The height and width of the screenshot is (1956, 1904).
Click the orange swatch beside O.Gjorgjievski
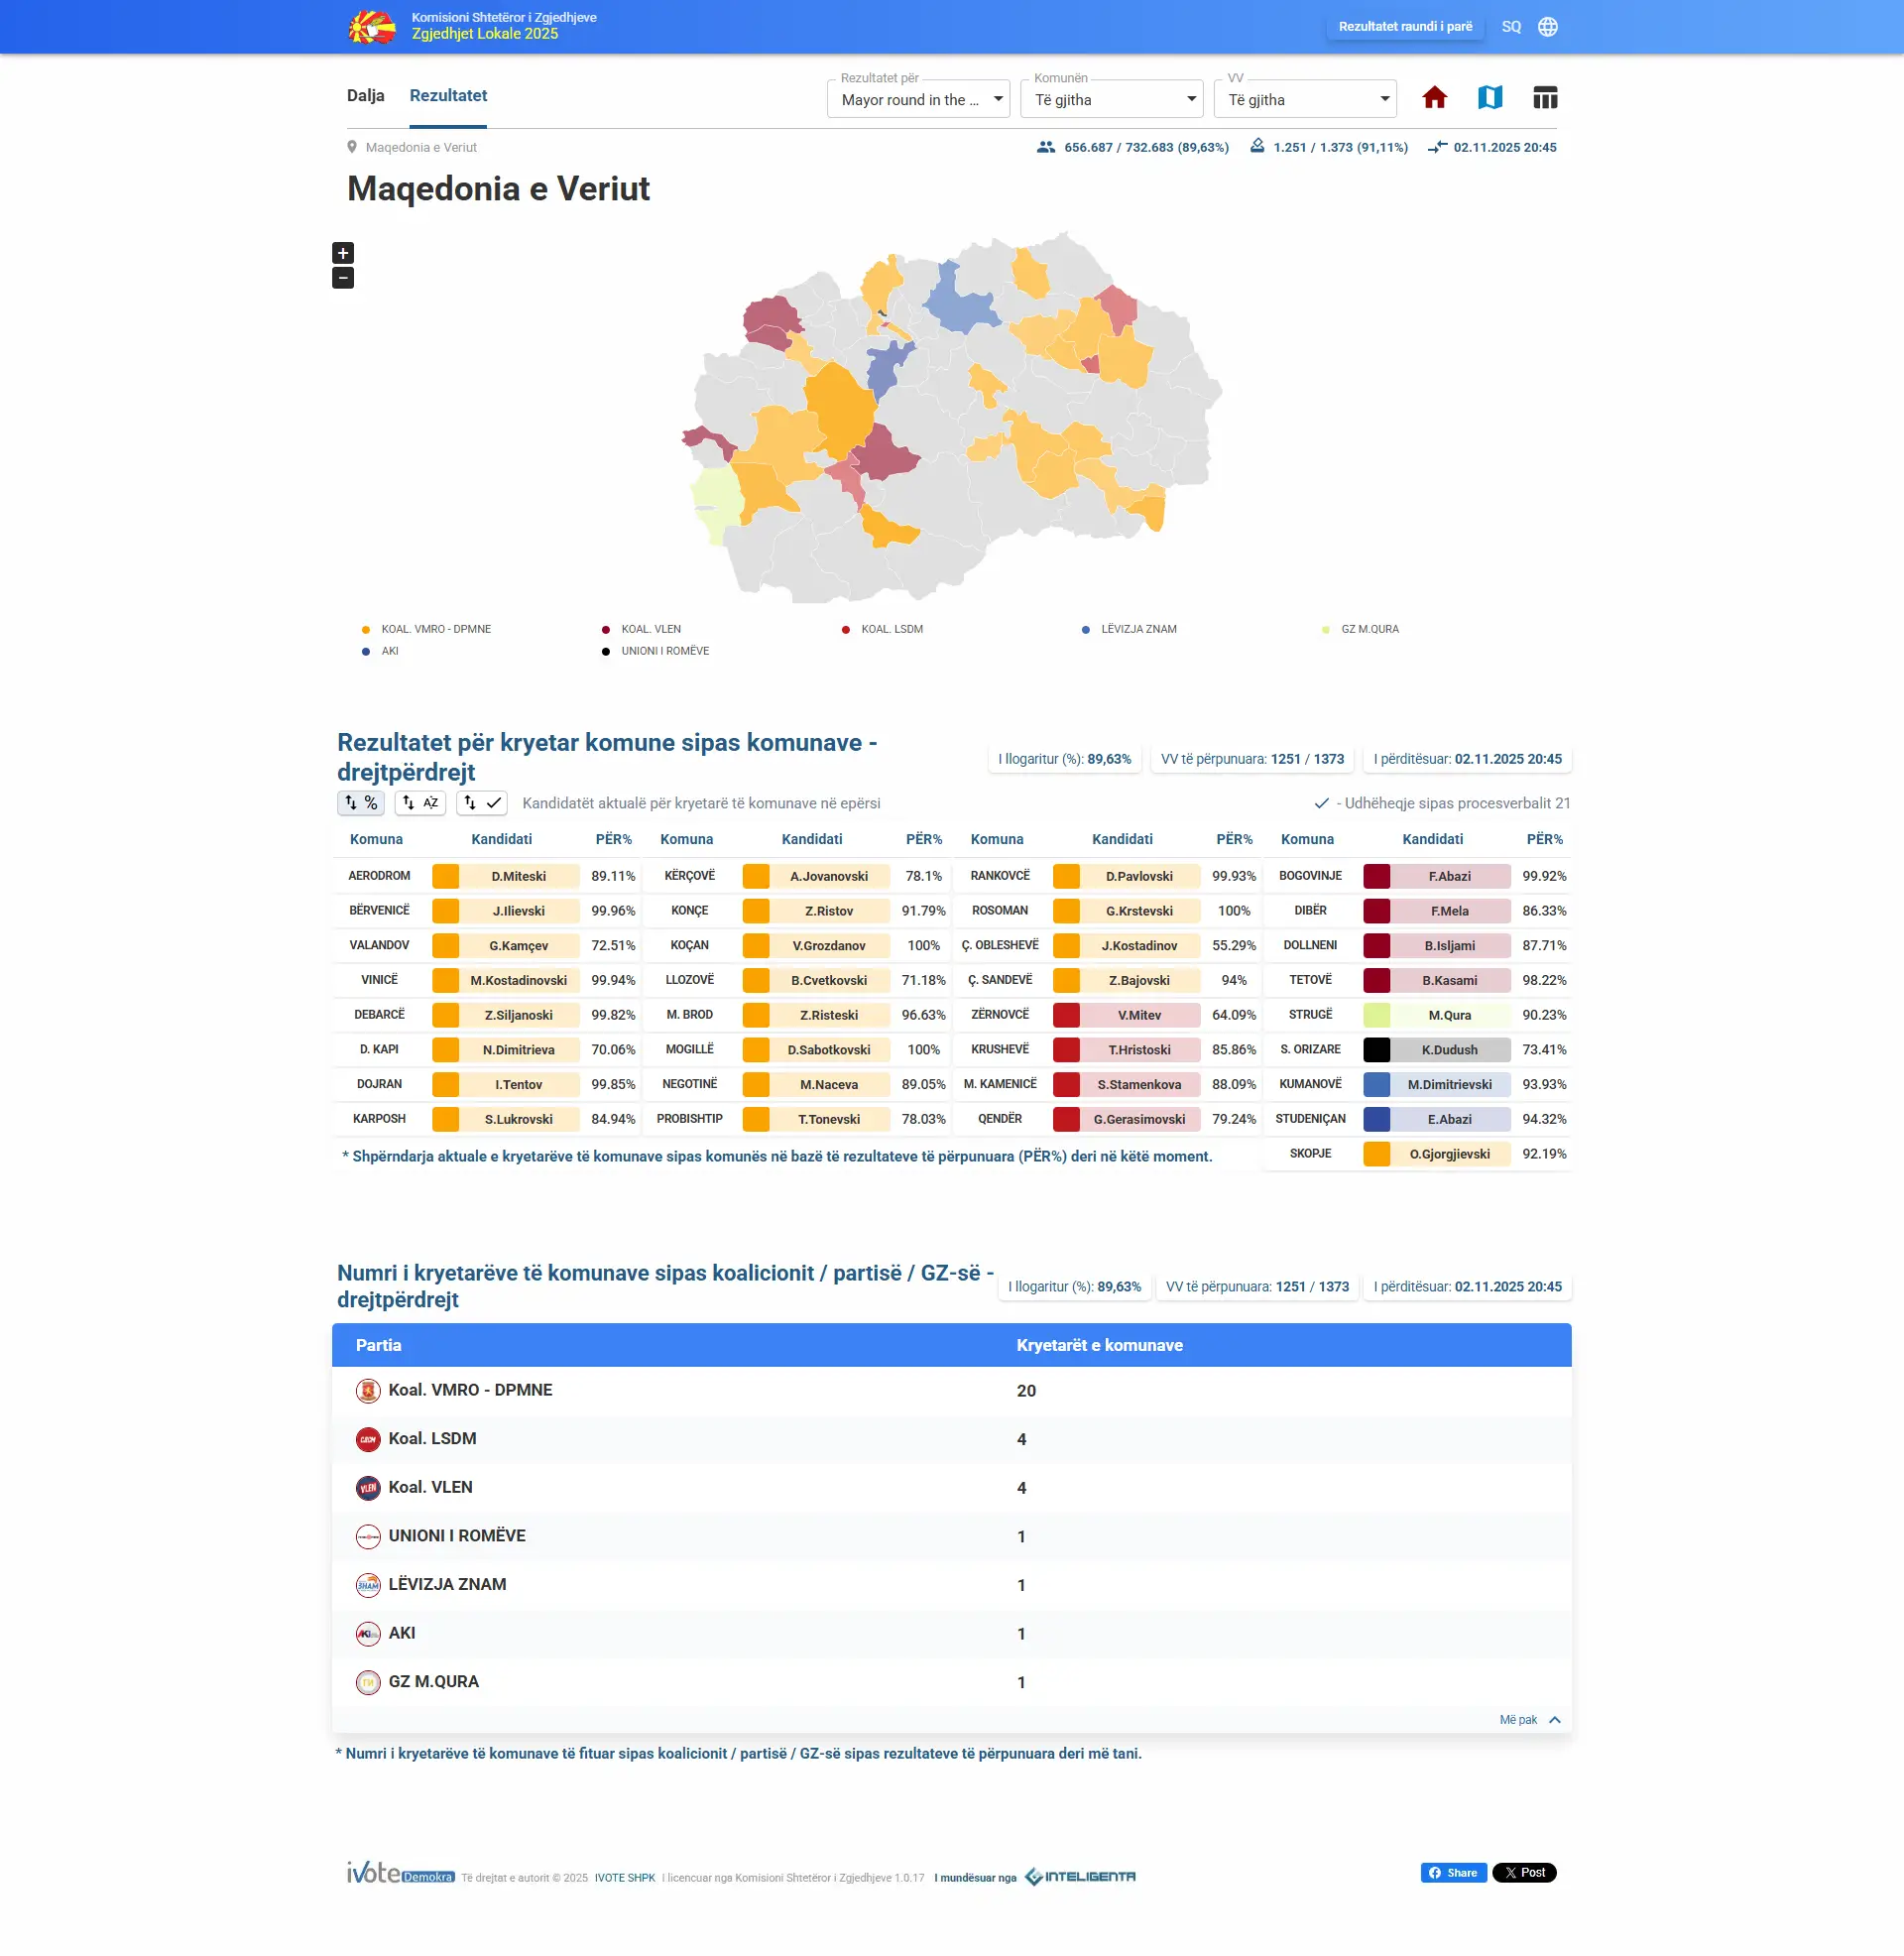click(x=1376, y=1154)
